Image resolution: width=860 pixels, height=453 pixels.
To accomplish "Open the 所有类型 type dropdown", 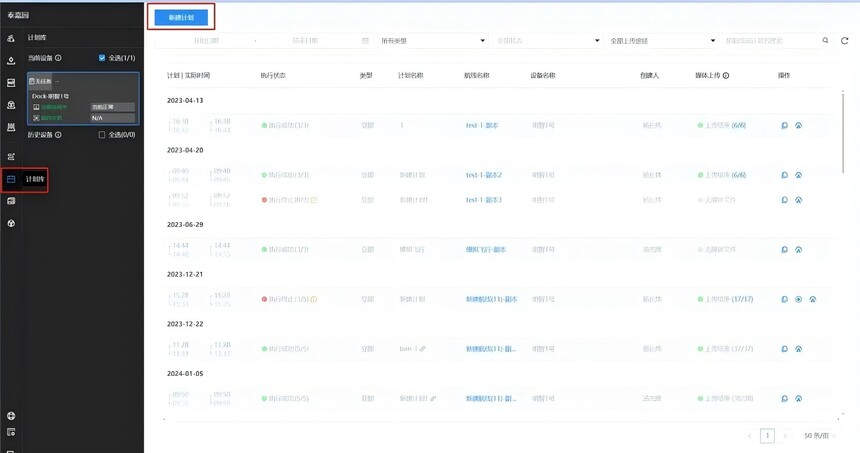I will 433,41.
